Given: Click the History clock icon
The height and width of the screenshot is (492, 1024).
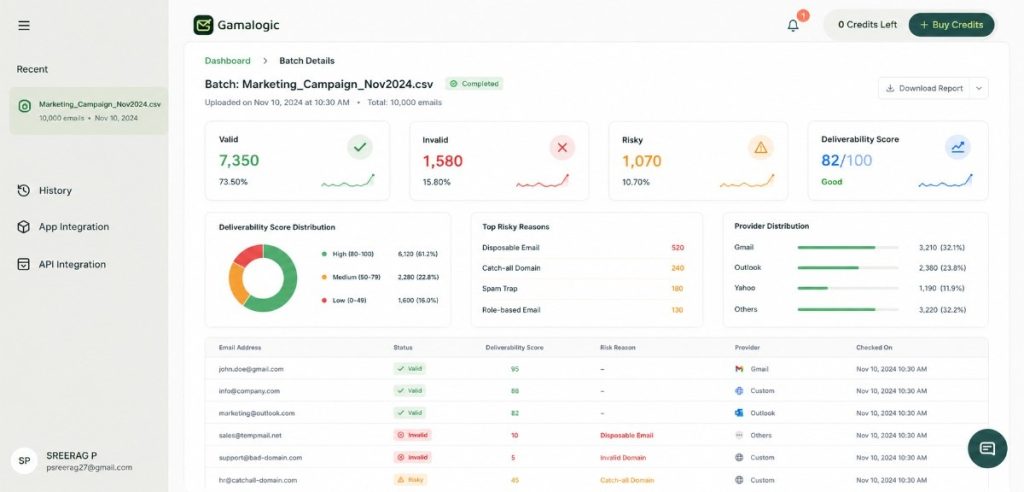Looking at the screenshot, I should (24, 191).
